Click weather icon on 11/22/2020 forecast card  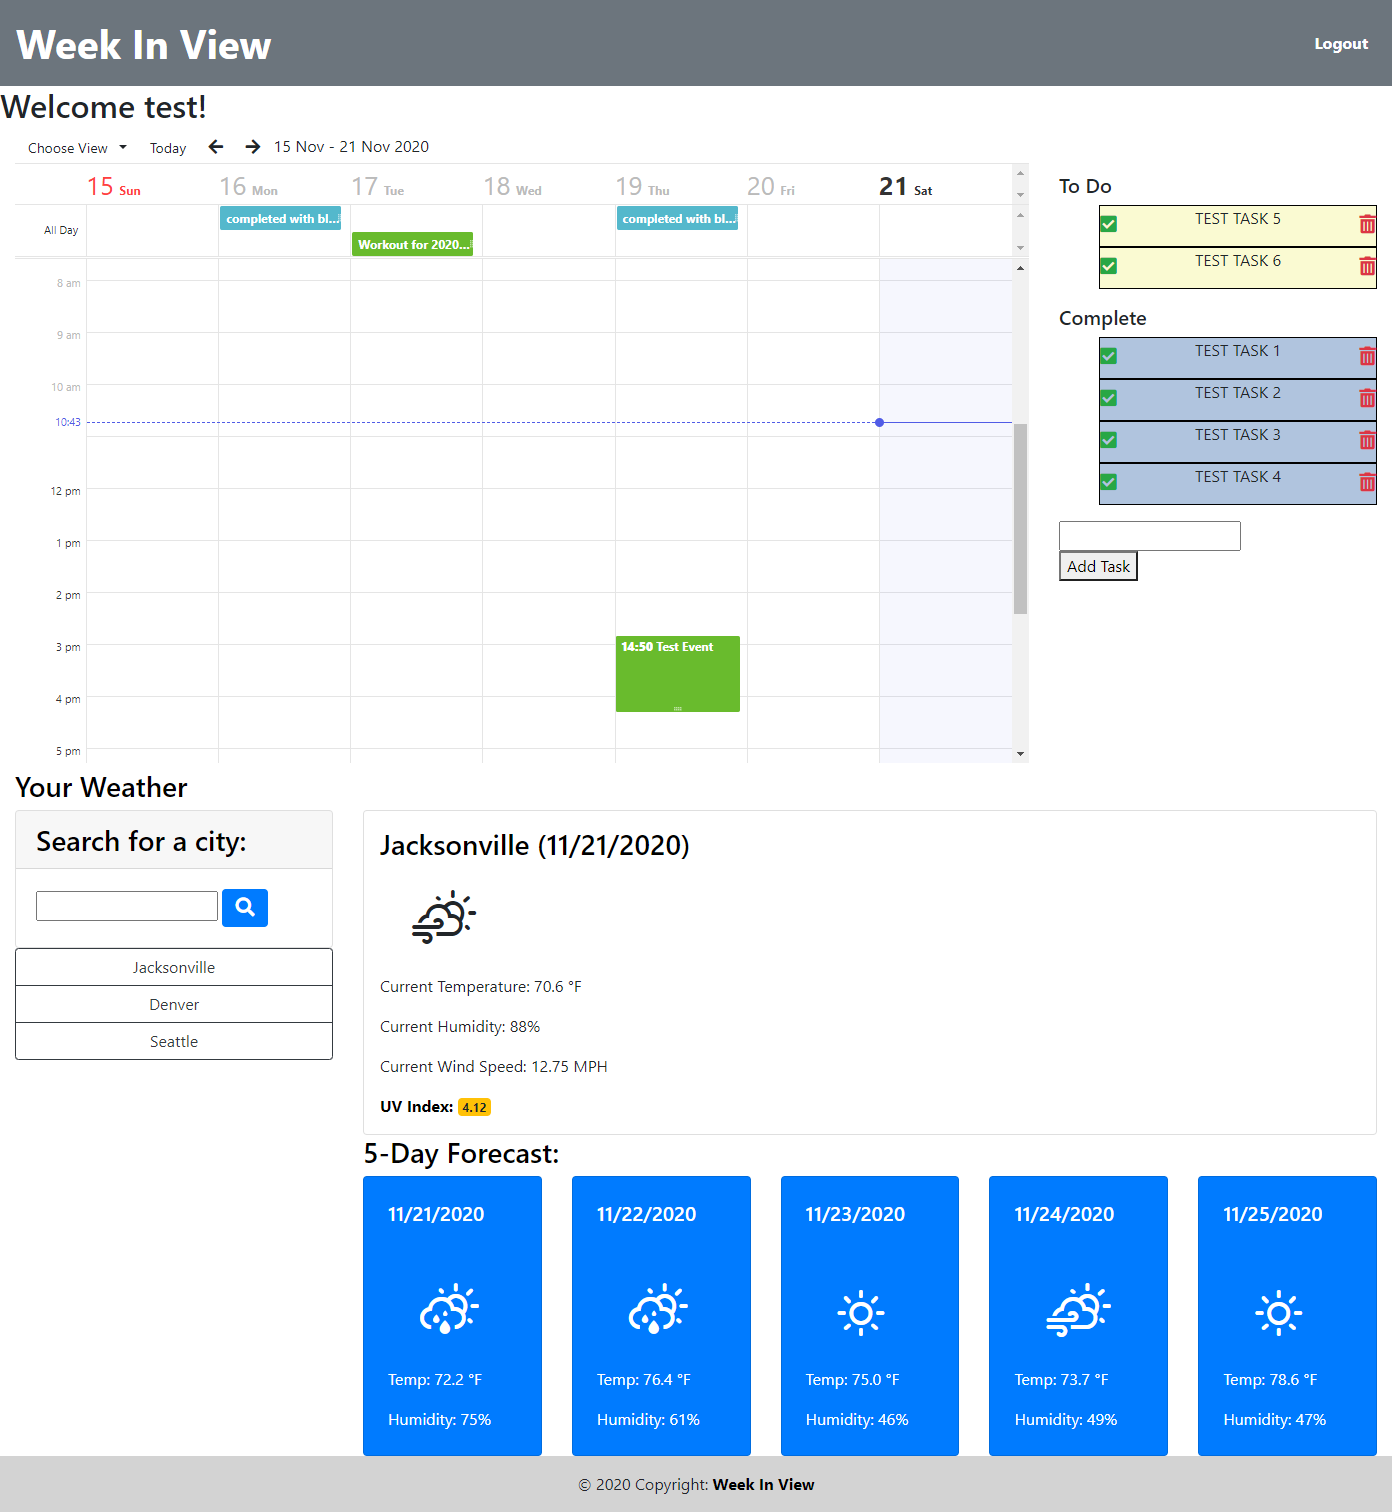[x=658, y=1309]
